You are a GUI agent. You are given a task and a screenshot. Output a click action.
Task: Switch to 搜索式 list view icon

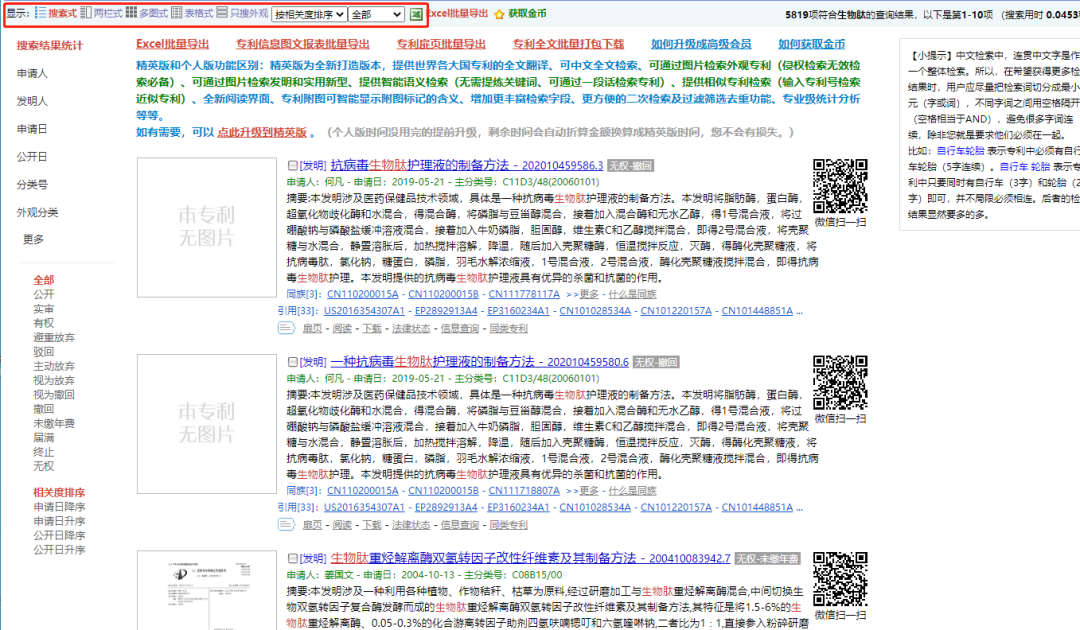click(41, 13)
